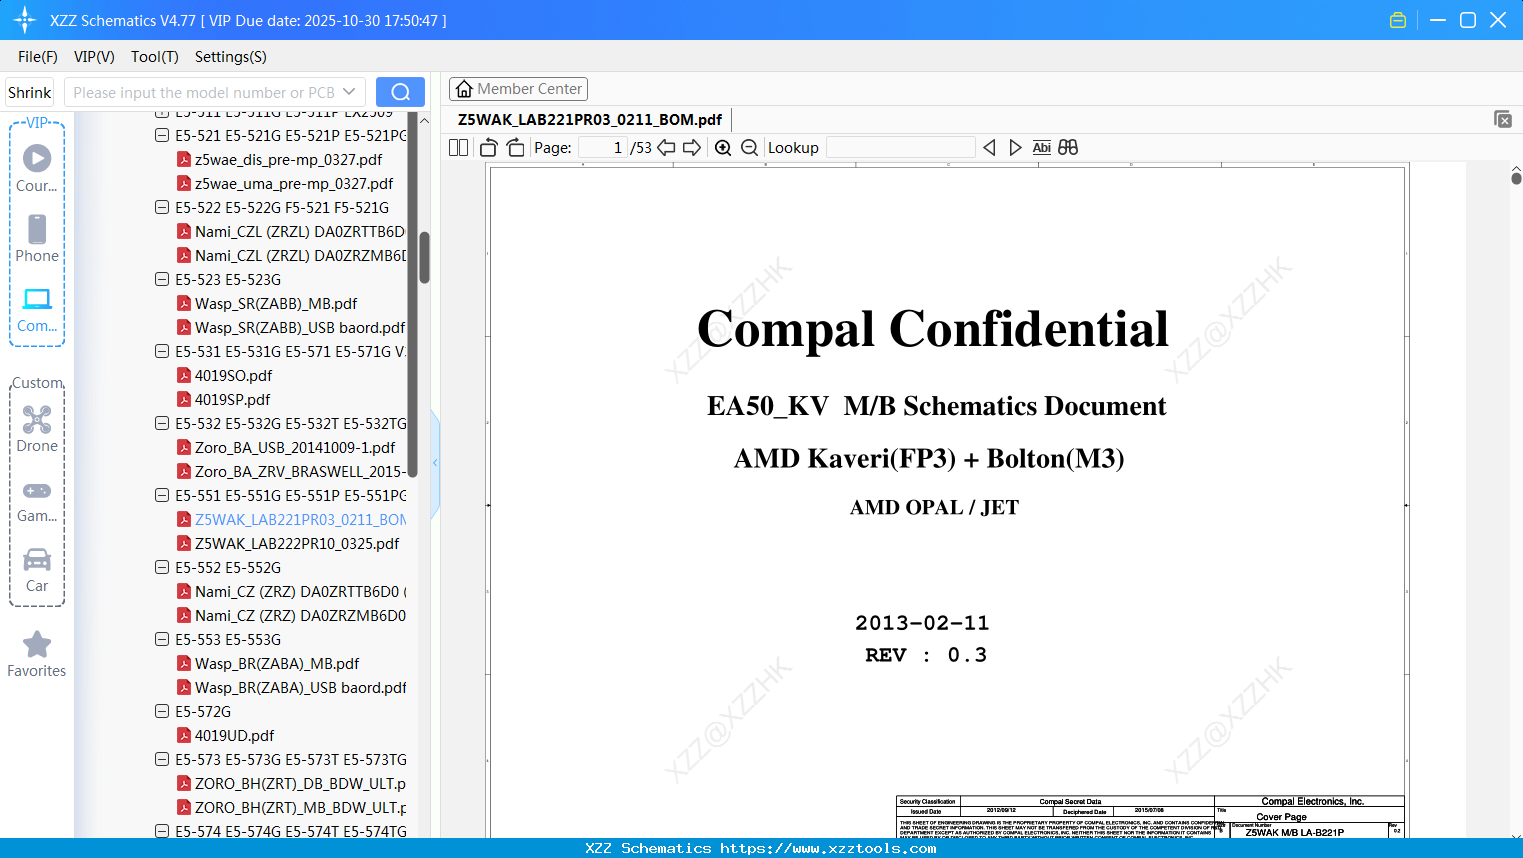Close the document tab panel icon
The width and height of the screenshot is (1523, 858).
(1502, 119)
